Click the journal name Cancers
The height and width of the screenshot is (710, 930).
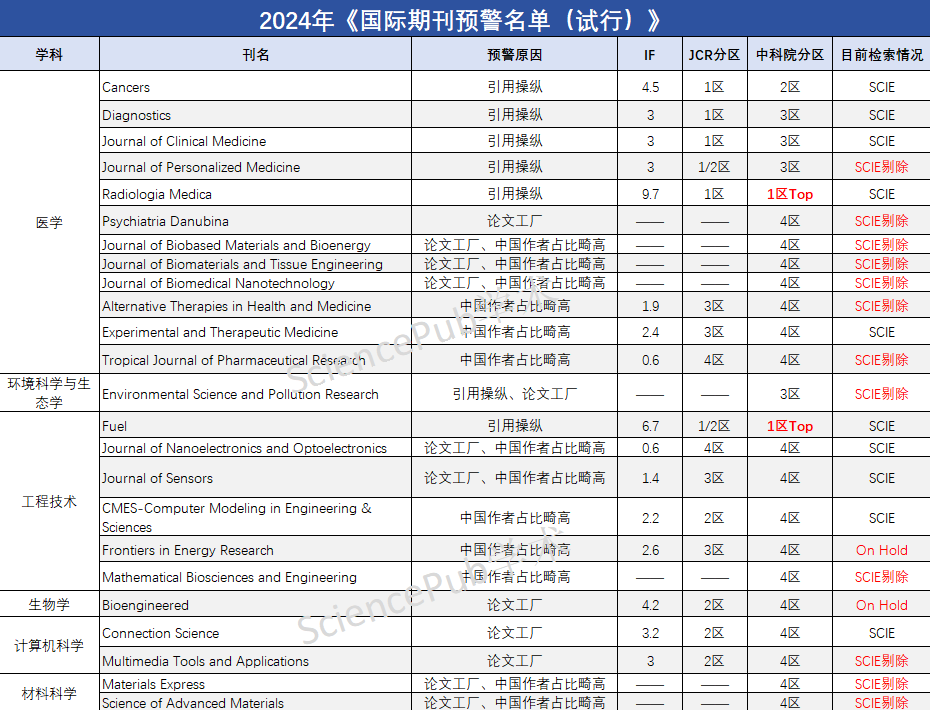coord(126,87)
